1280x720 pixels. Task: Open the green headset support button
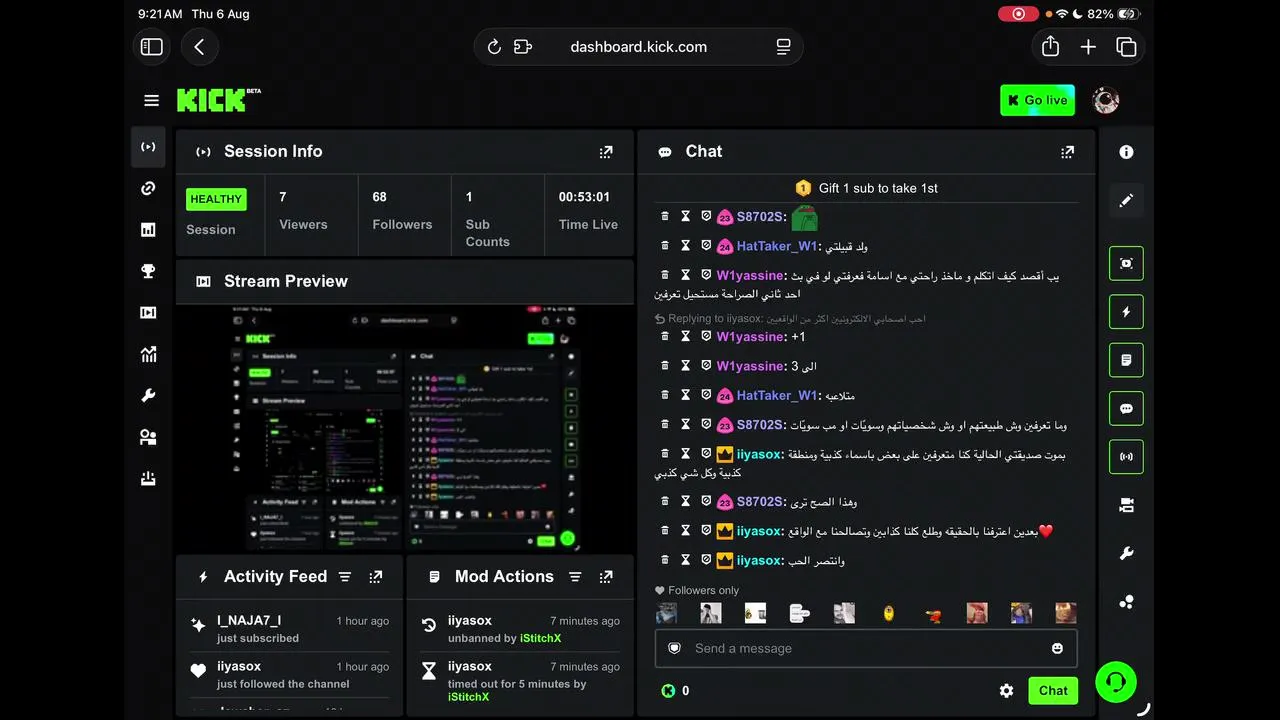coord(1115,682)
